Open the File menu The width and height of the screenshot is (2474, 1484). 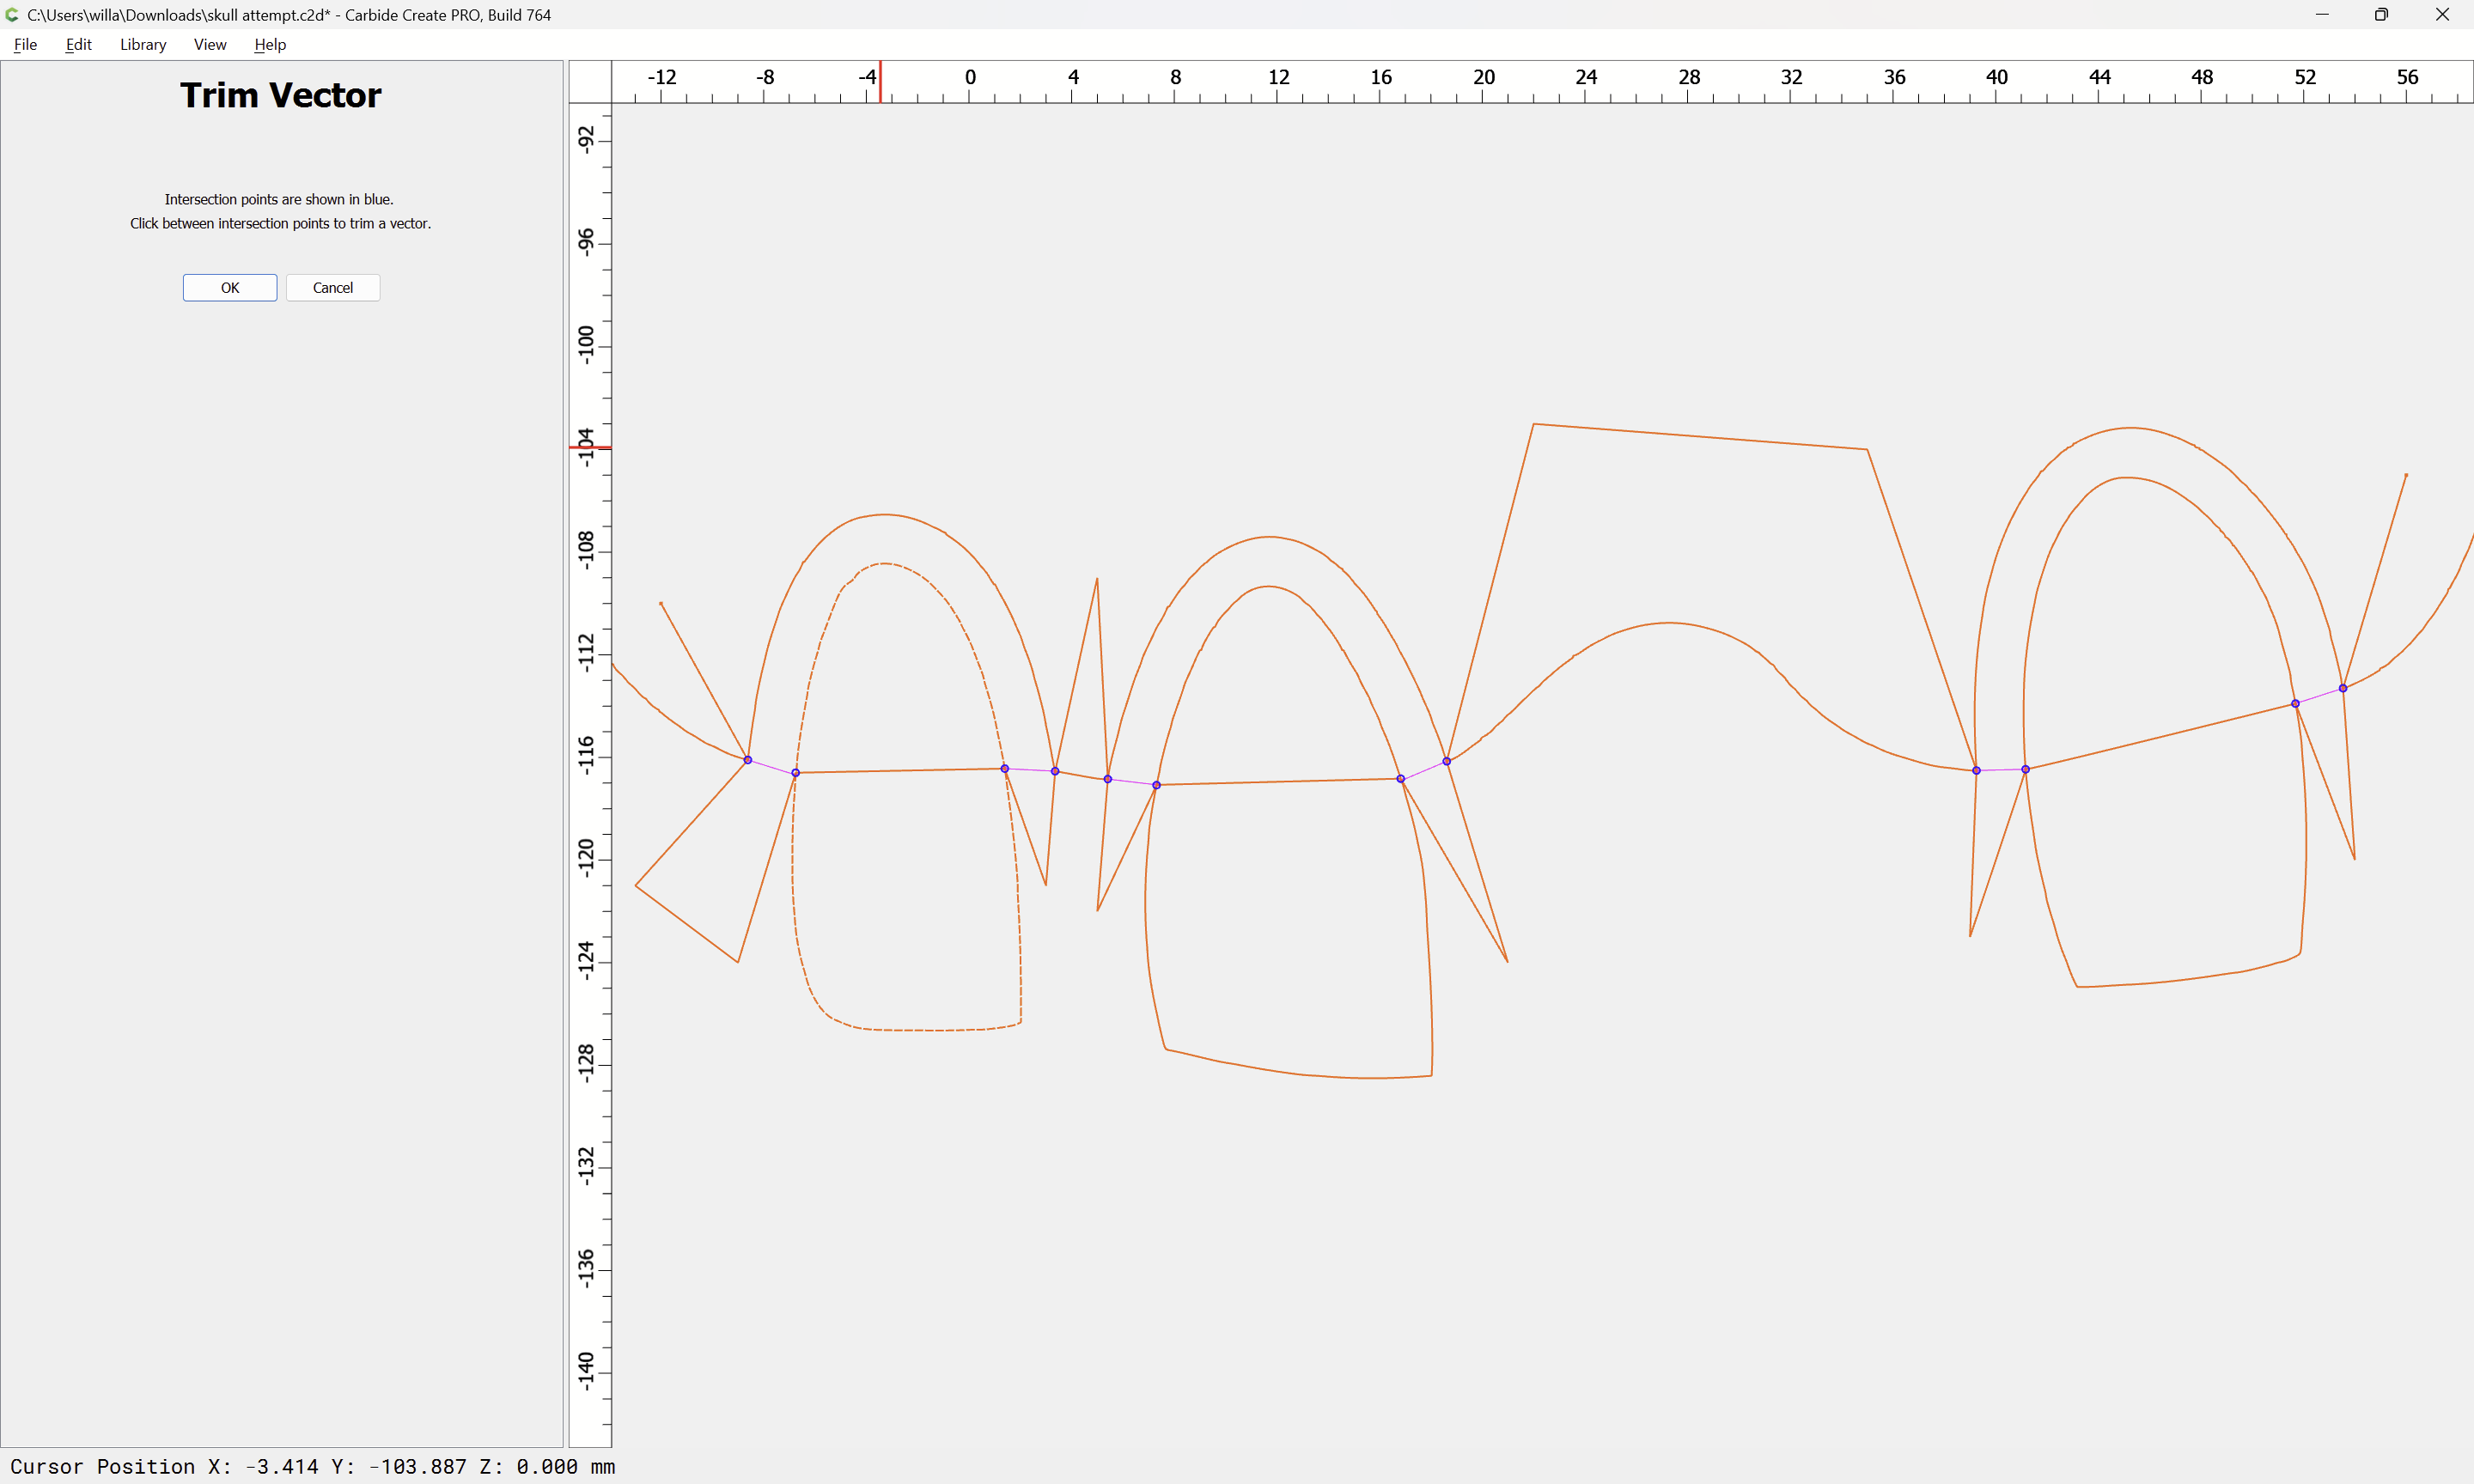click(x=25, y=44)
